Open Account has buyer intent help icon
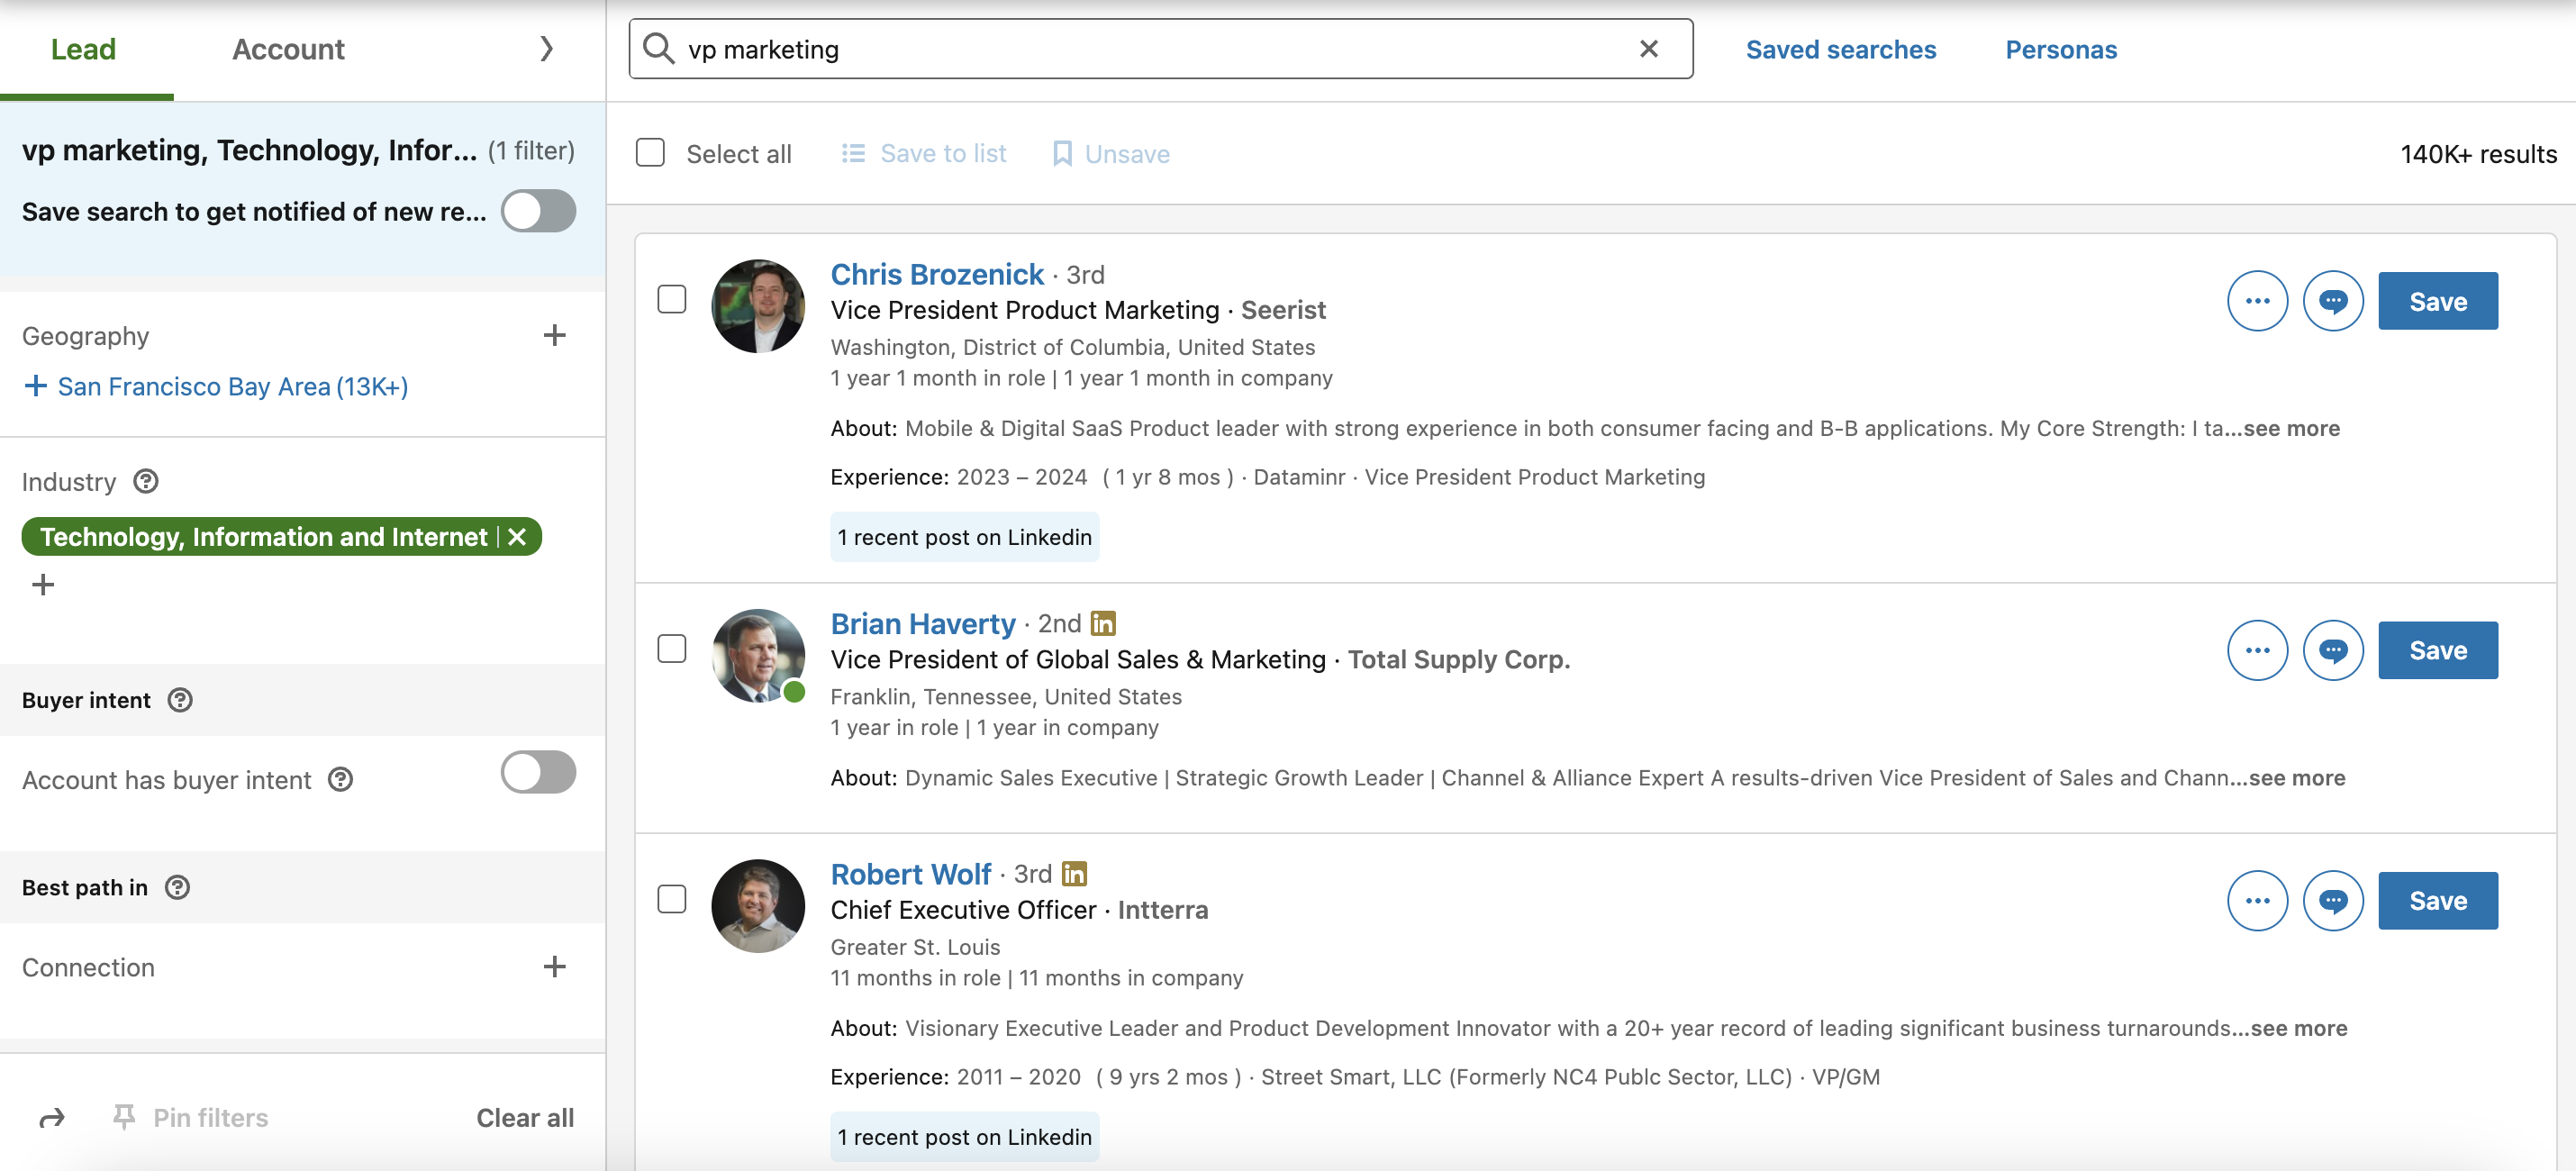 point(341,780)
